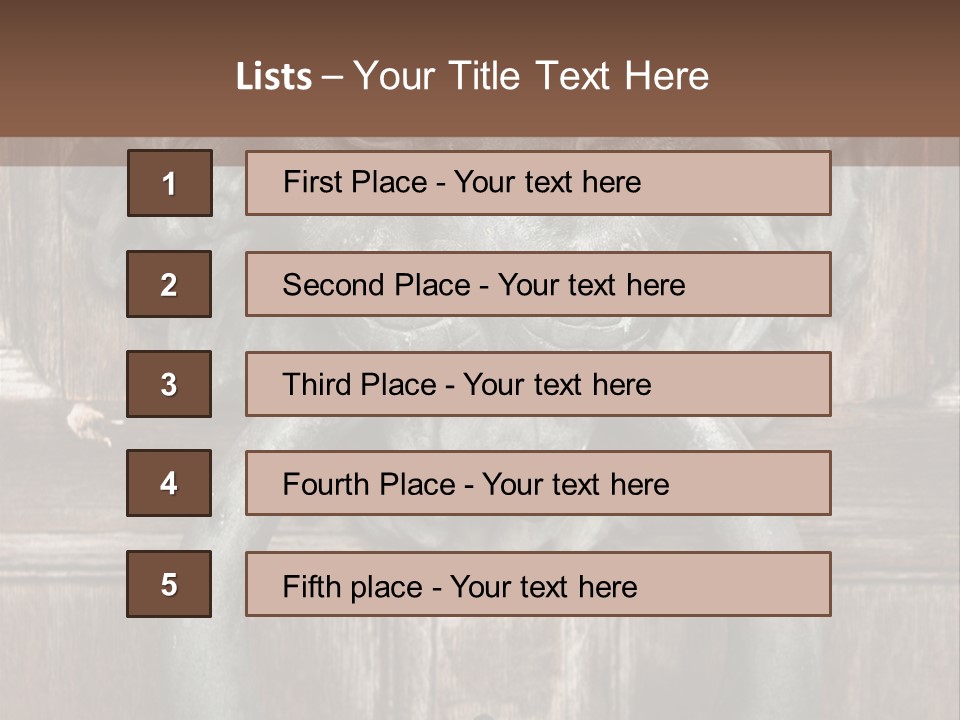Select 'Your Title Text Here' heading
The width and height of the screenshot is (960, 720).
(531, 76)
